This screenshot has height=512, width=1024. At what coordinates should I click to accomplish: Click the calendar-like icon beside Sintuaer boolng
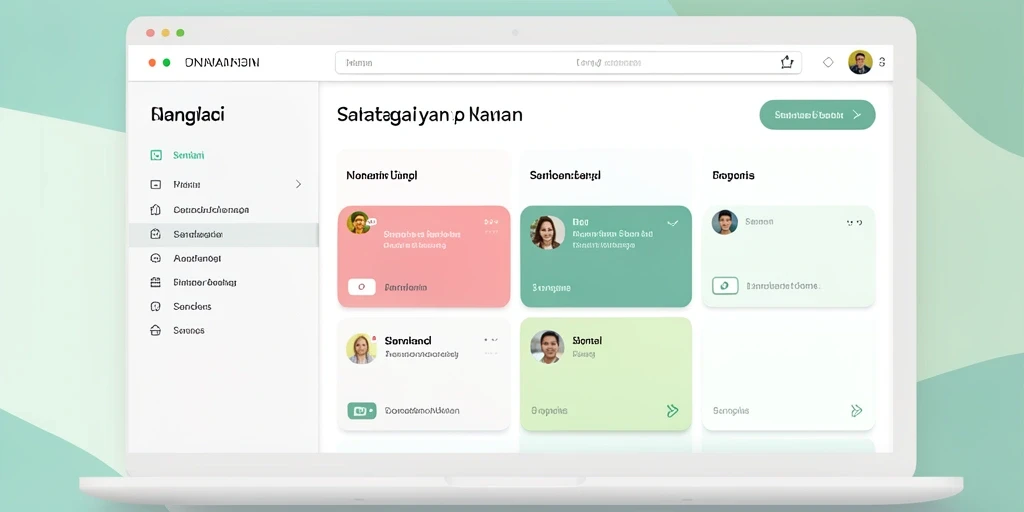155,282
